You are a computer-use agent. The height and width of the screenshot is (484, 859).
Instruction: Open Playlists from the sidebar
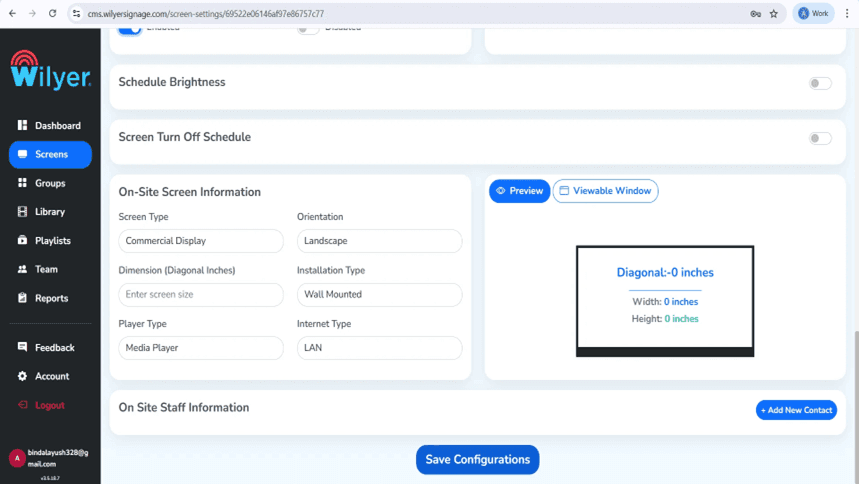[50, 241]
